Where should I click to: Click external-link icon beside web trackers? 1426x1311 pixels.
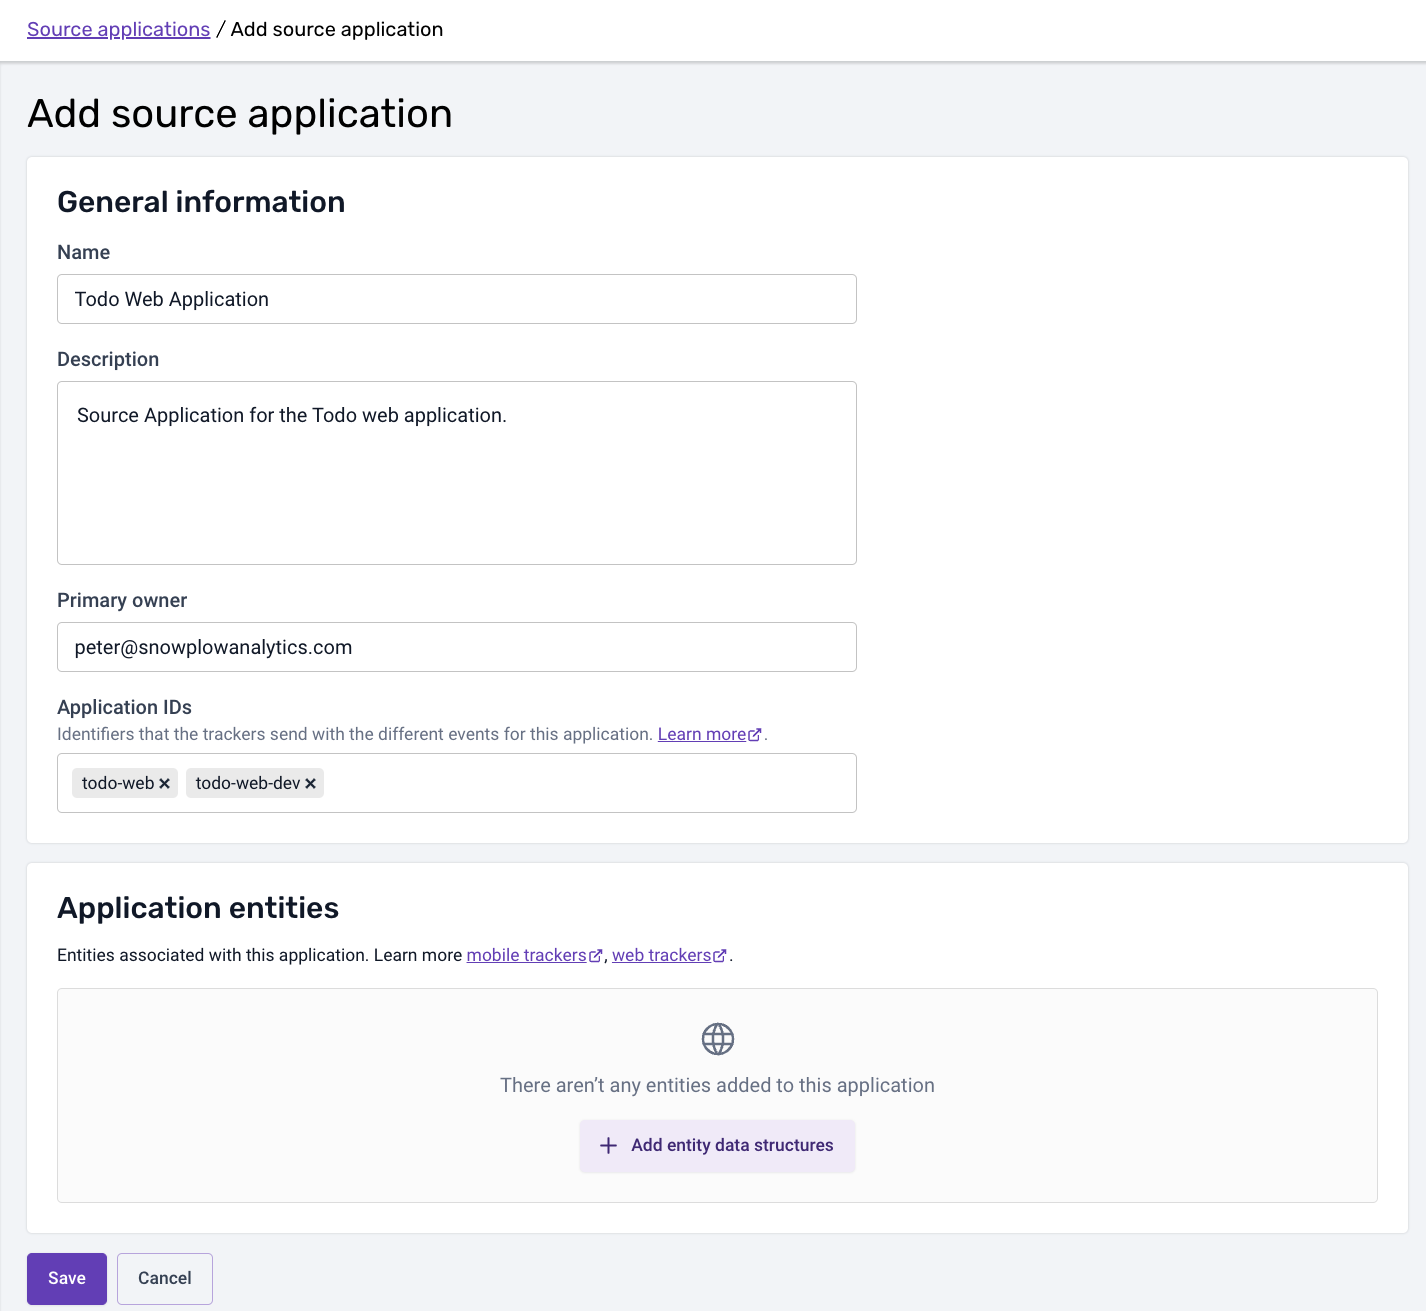[720, 956]
